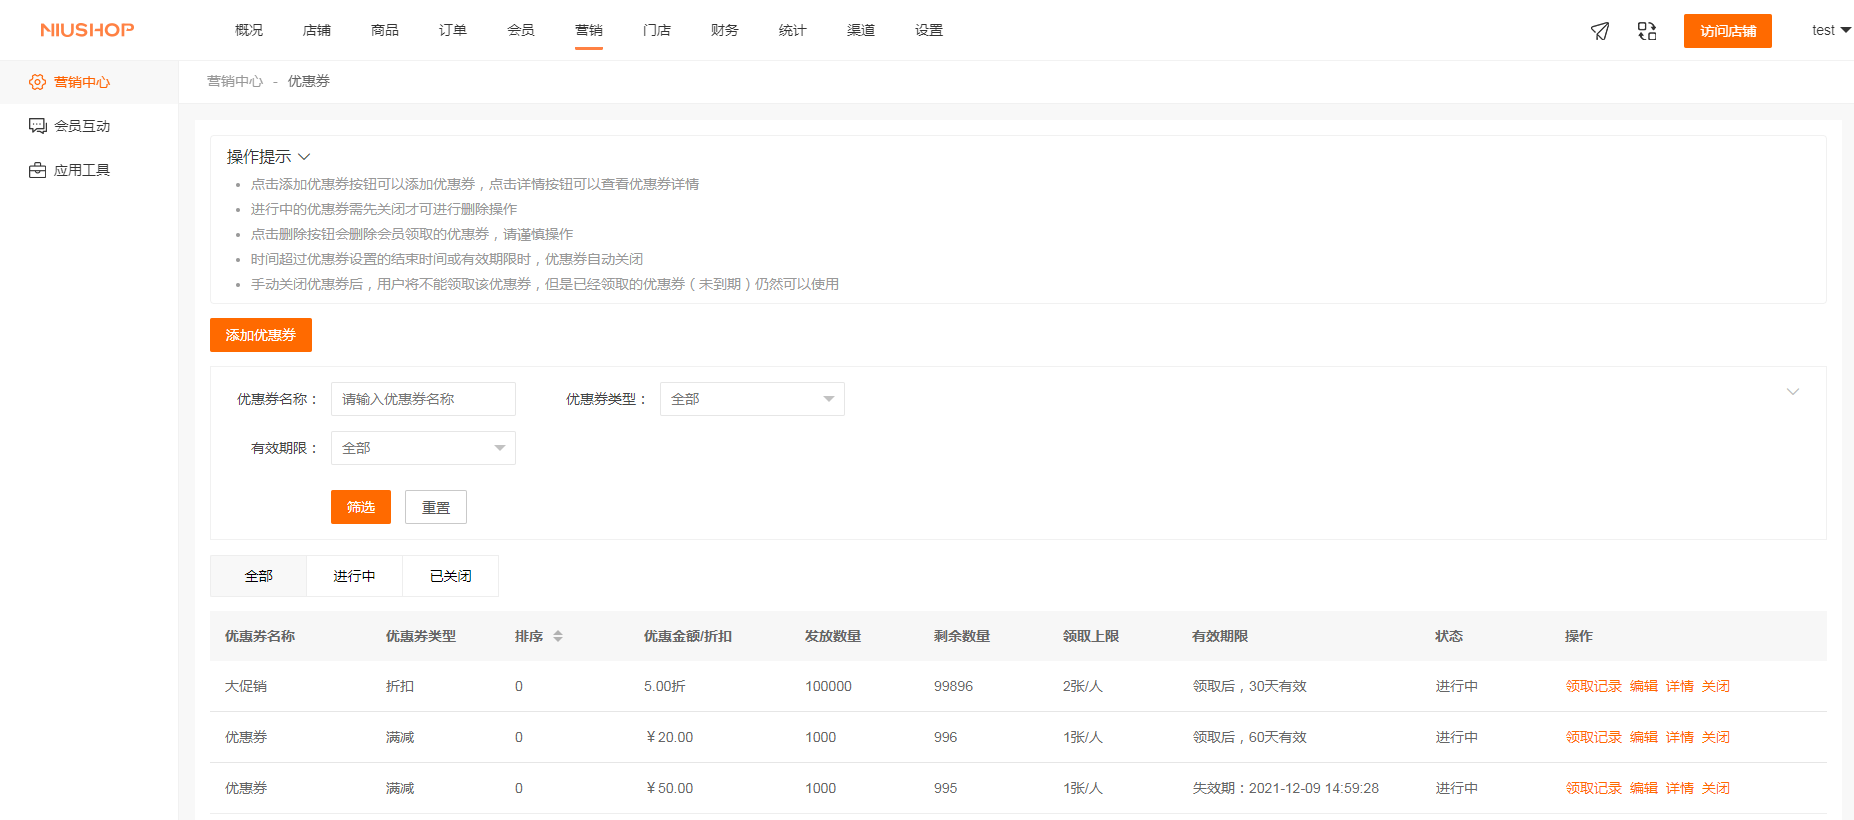Click 编辑 for ¥20.00 coupon

click(x=1644, y=737)
